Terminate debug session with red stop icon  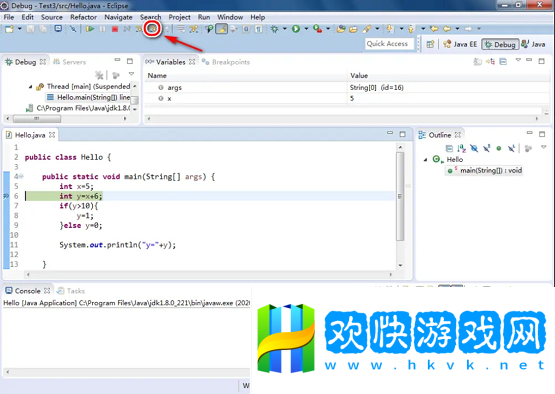(x=115, y=29)
